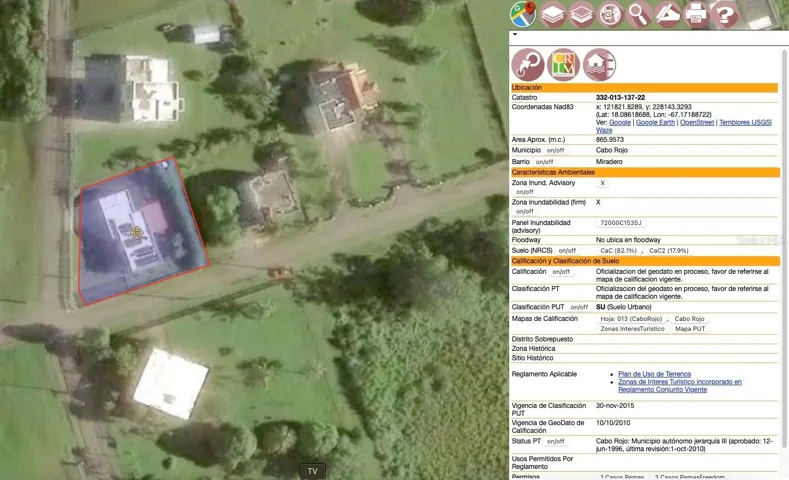The image size is (789, 480).
Task: Open the pencil drawing tool
Action: point(667,14)
